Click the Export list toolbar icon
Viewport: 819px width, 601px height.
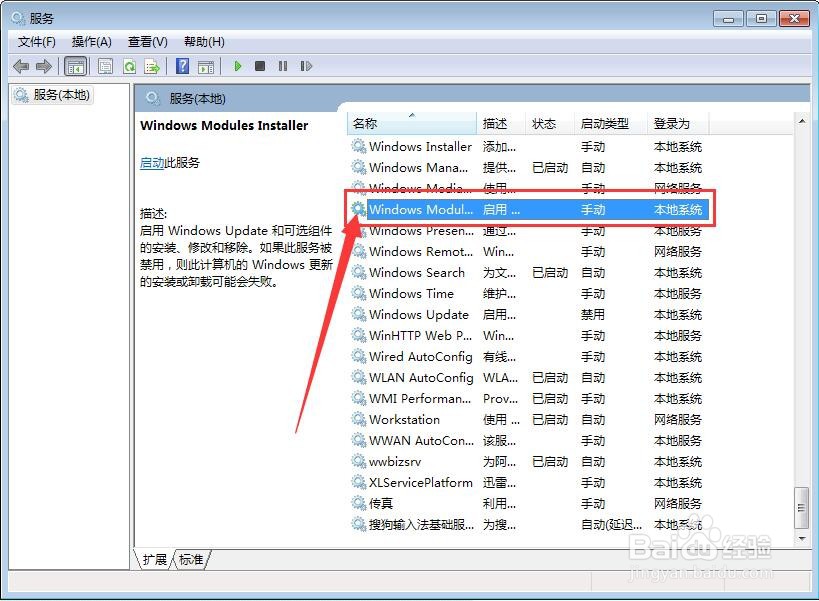pos(152,66)
